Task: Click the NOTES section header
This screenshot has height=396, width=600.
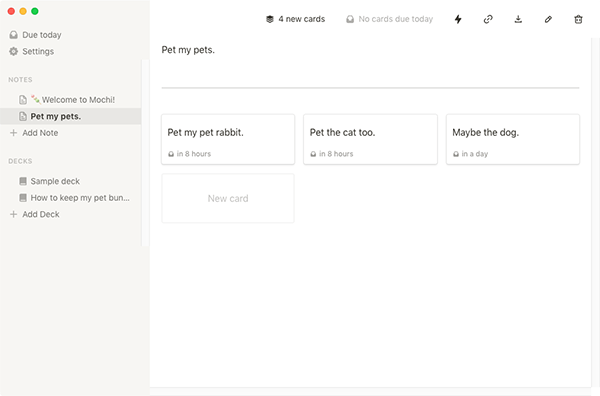Action: [x=20, y=80]
